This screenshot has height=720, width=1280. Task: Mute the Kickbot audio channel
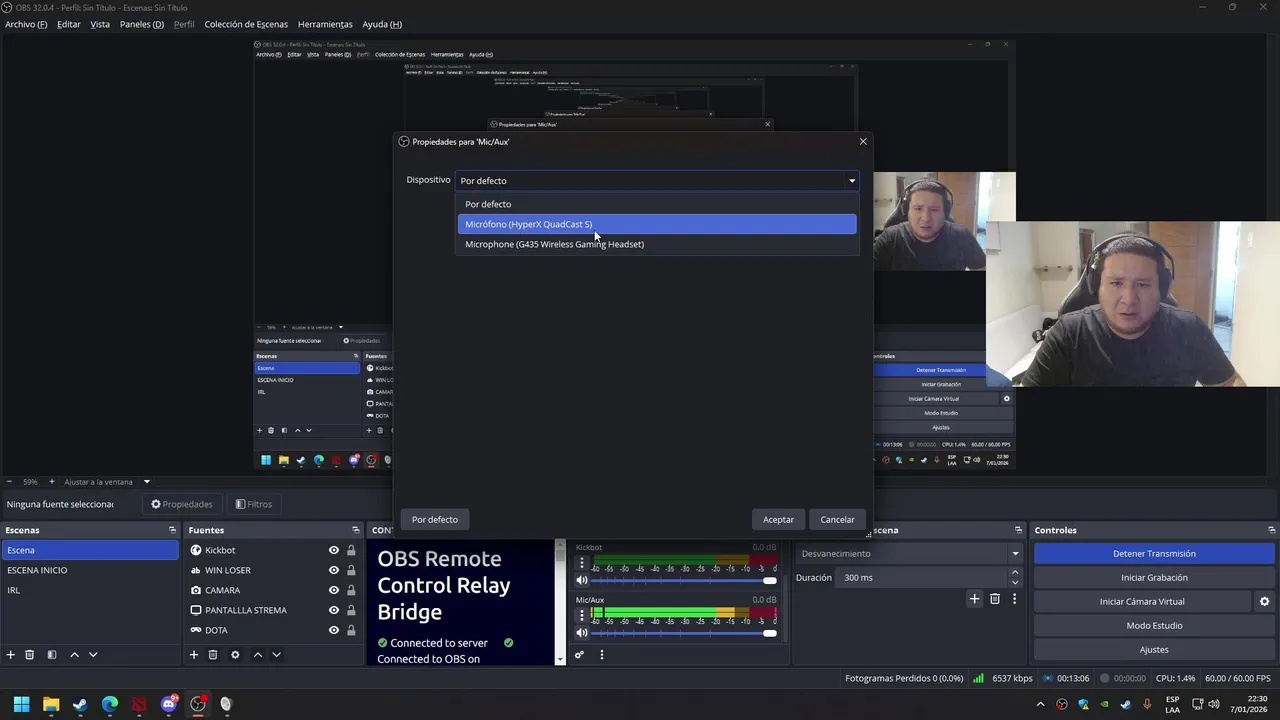pos(582,580)
